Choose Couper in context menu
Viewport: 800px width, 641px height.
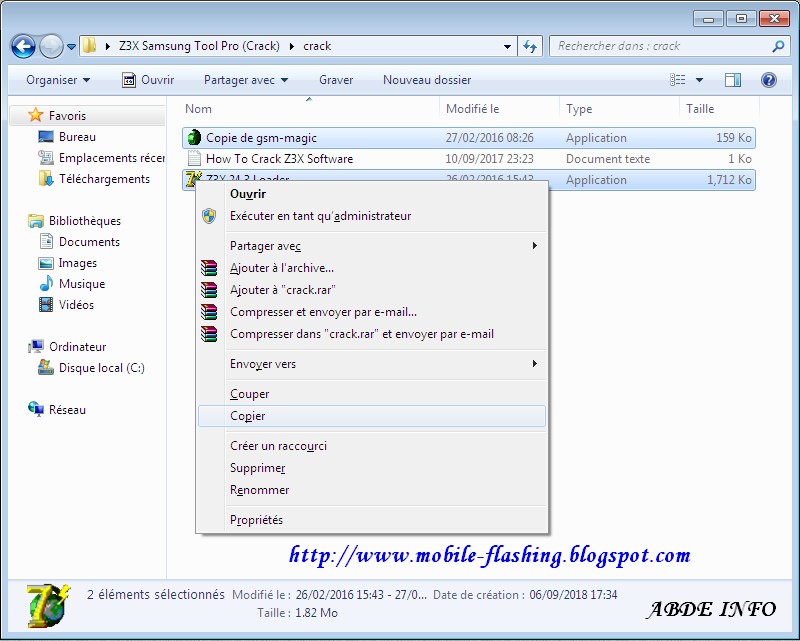(372, 394)
